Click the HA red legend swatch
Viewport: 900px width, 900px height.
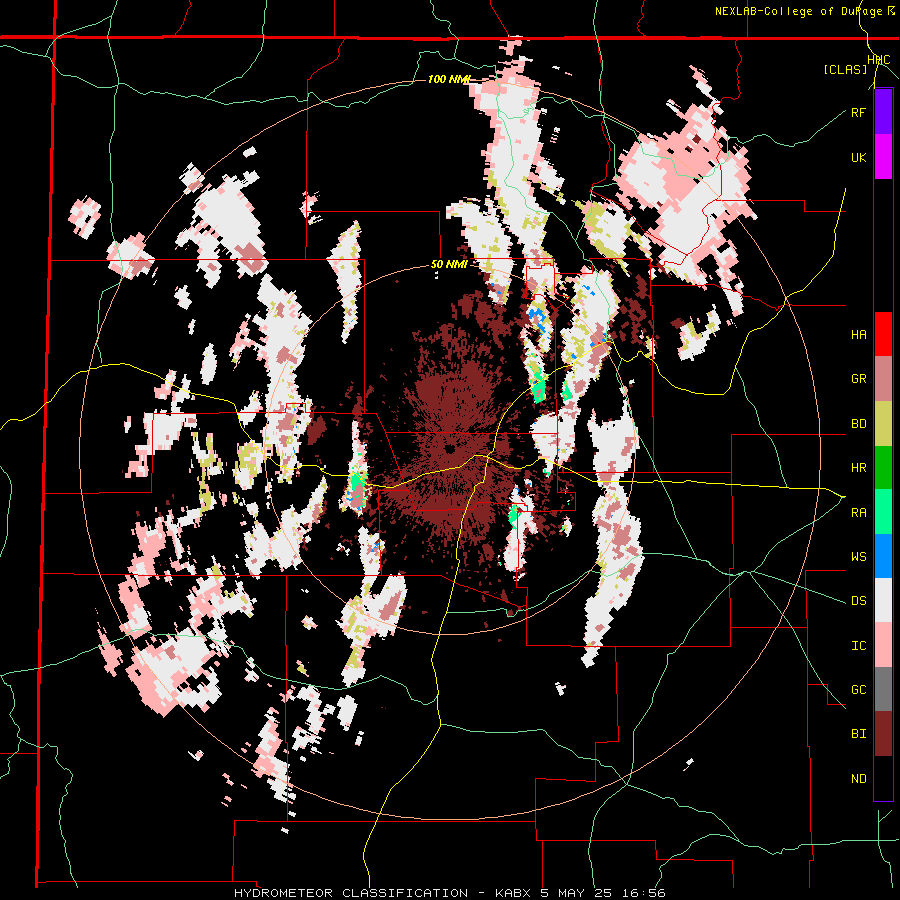coord(883,334)
